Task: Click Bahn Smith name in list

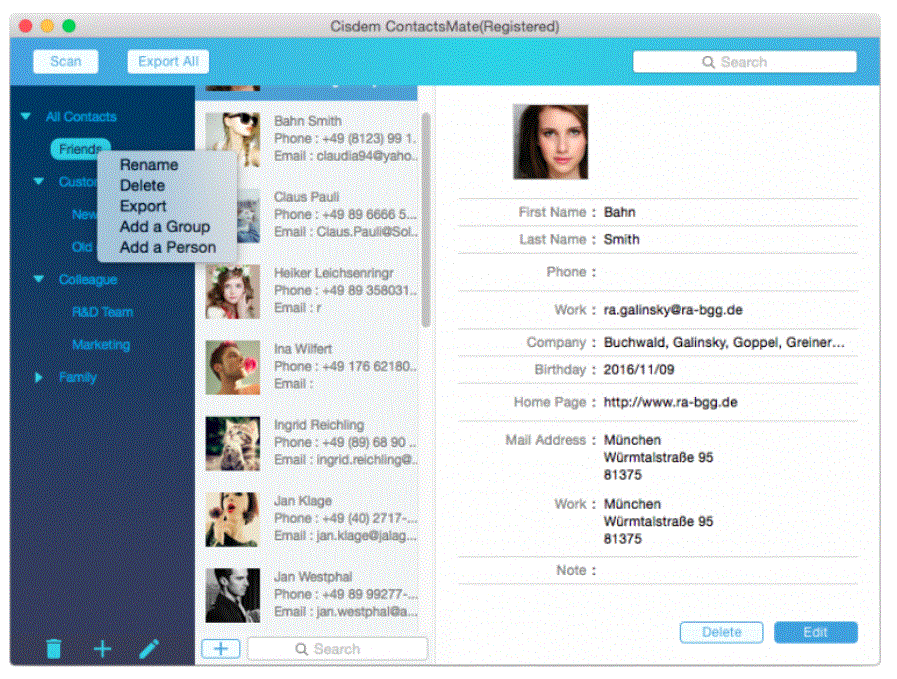Action: (x=308, y=121)
